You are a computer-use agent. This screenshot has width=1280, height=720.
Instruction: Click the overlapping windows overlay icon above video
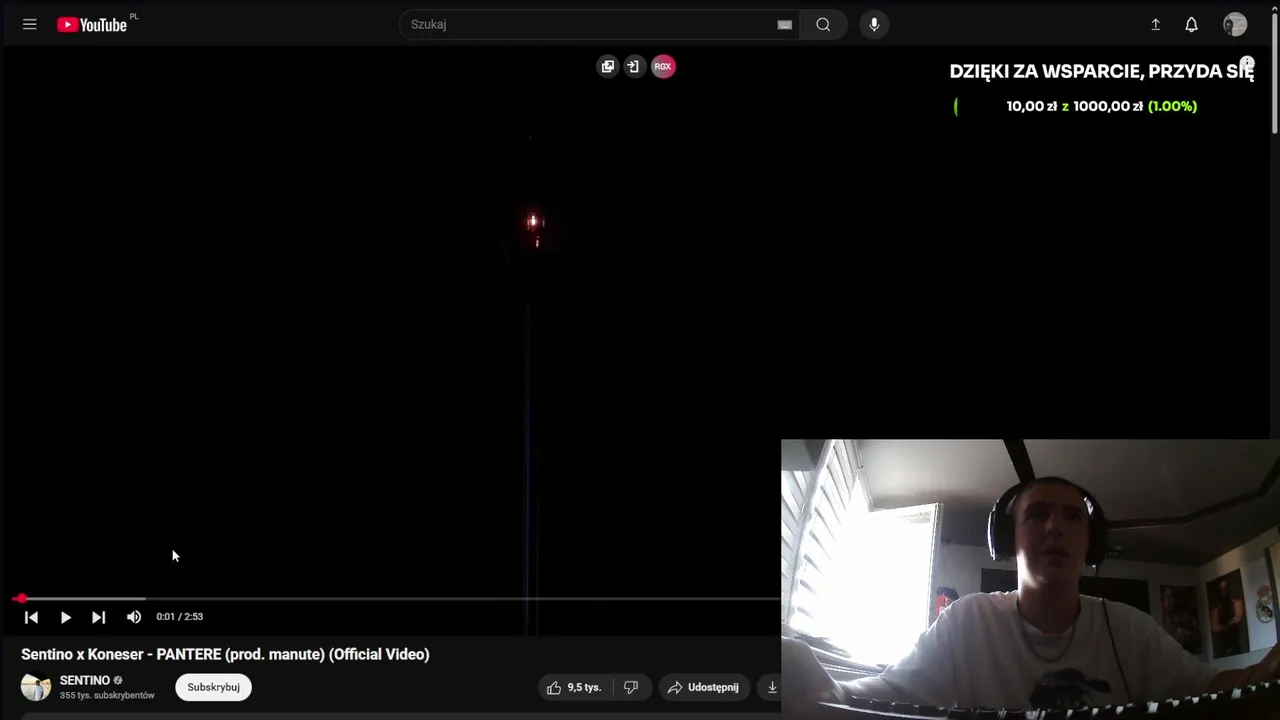coord(608,66)
